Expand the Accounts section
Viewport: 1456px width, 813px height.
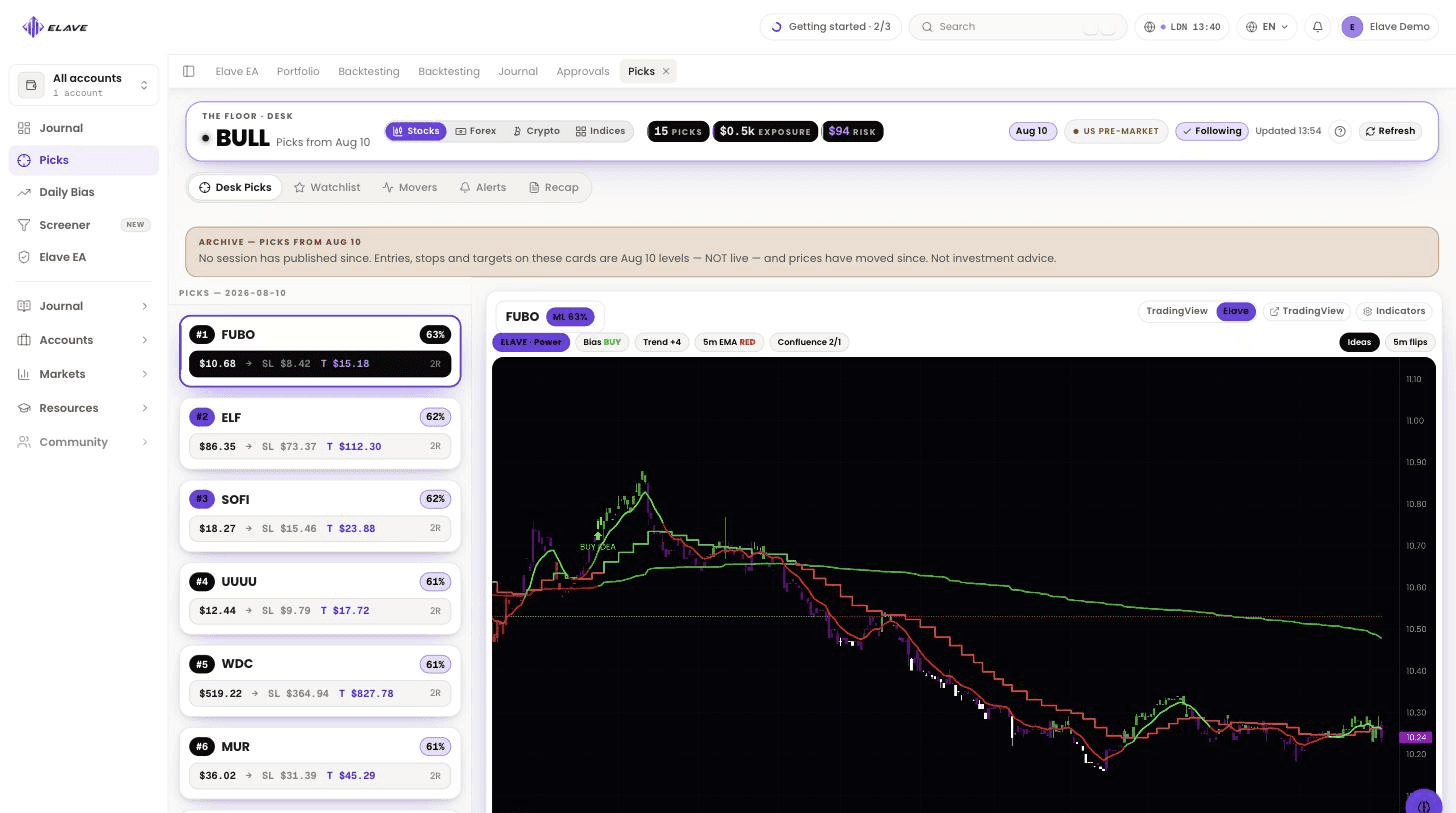pyautogui.click(x=84, y=340)
